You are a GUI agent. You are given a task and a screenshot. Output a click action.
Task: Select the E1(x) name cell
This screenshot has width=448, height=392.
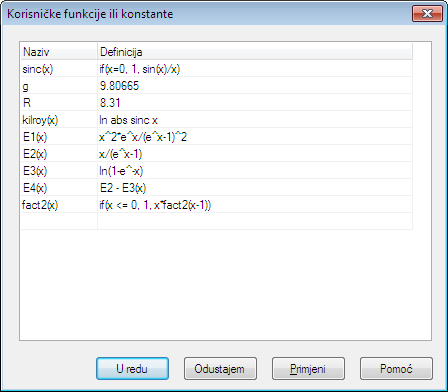(x=59, y=137)
